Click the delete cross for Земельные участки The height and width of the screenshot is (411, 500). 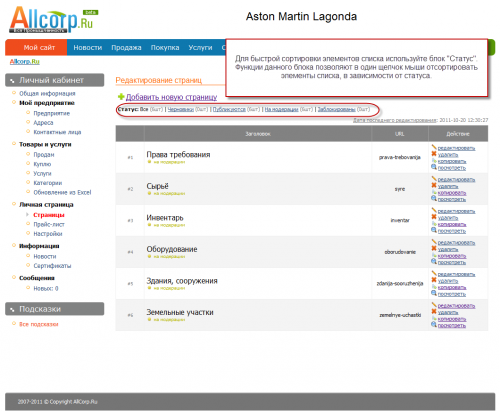[434, 312]
